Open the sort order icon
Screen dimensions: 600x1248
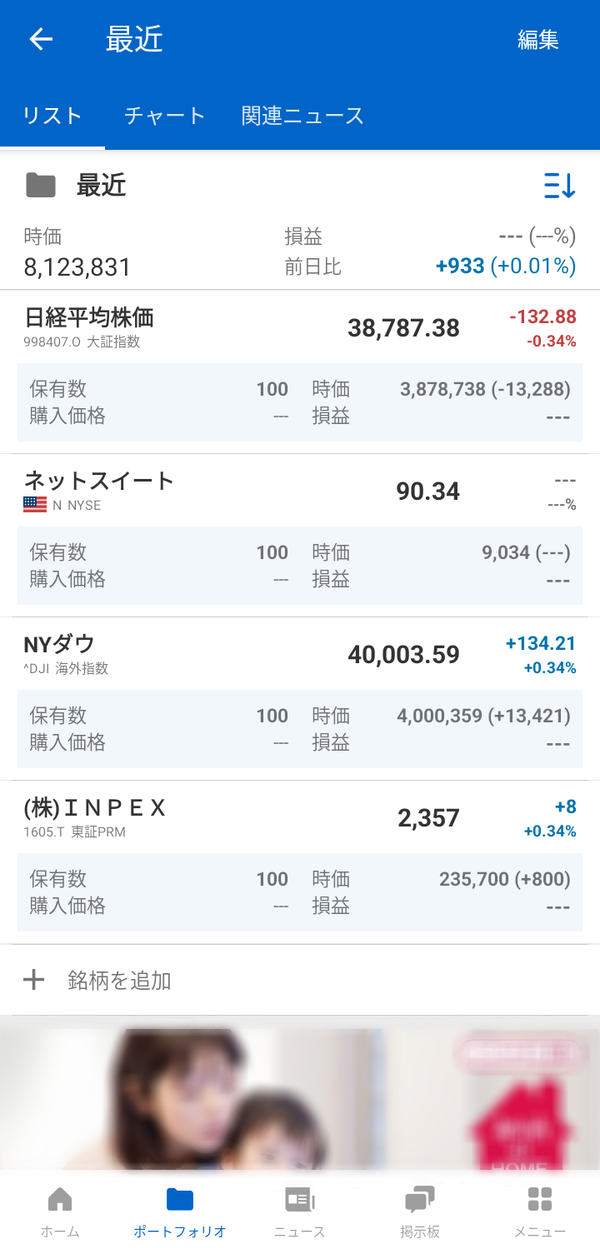pyautogui.click(x=559, y=185)
